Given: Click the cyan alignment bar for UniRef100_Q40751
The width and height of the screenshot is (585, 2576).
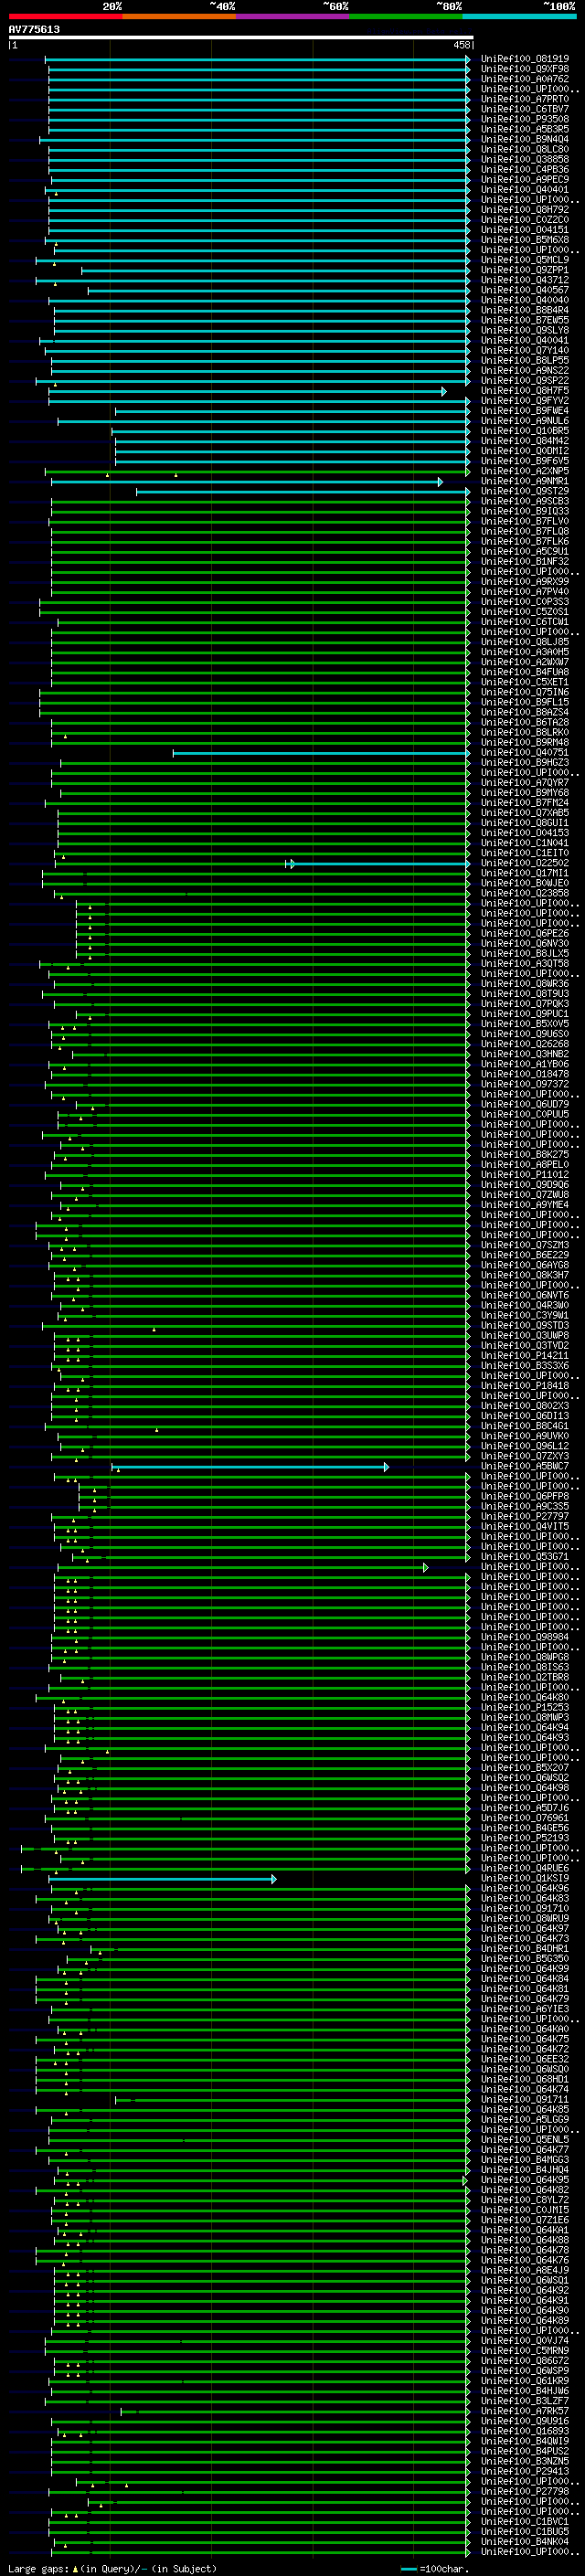Looking at the screenshot, I should (x=322, y=753).
